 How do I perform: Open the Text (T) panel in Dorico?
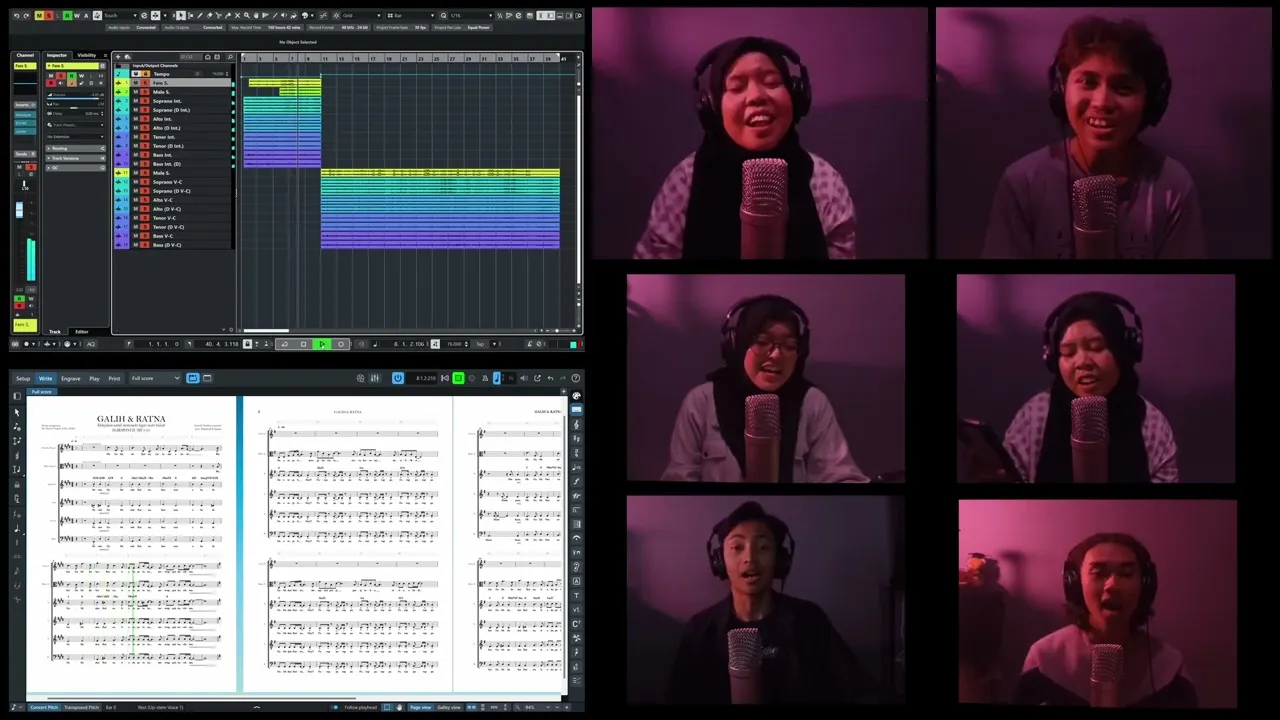[x=577, y=595]
